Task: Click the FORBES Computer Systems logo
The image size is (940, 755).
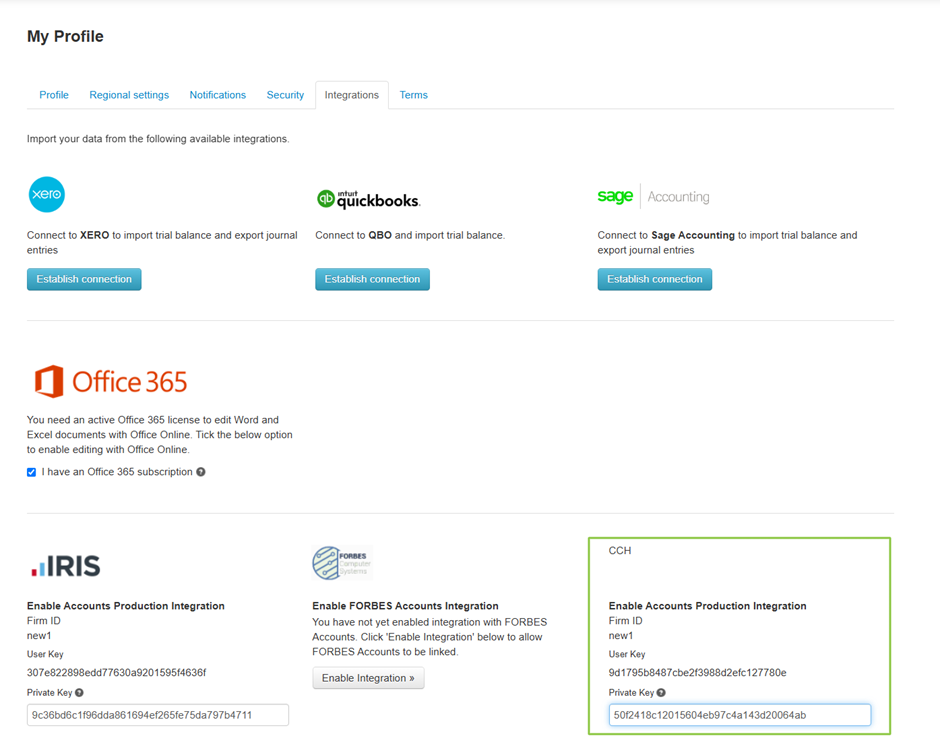Action: (342, 563)
